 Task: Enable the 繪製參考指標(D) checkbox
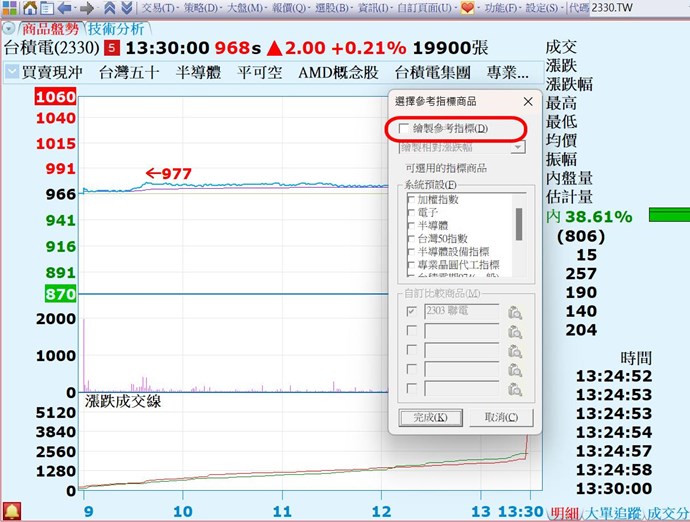point(404,129)
